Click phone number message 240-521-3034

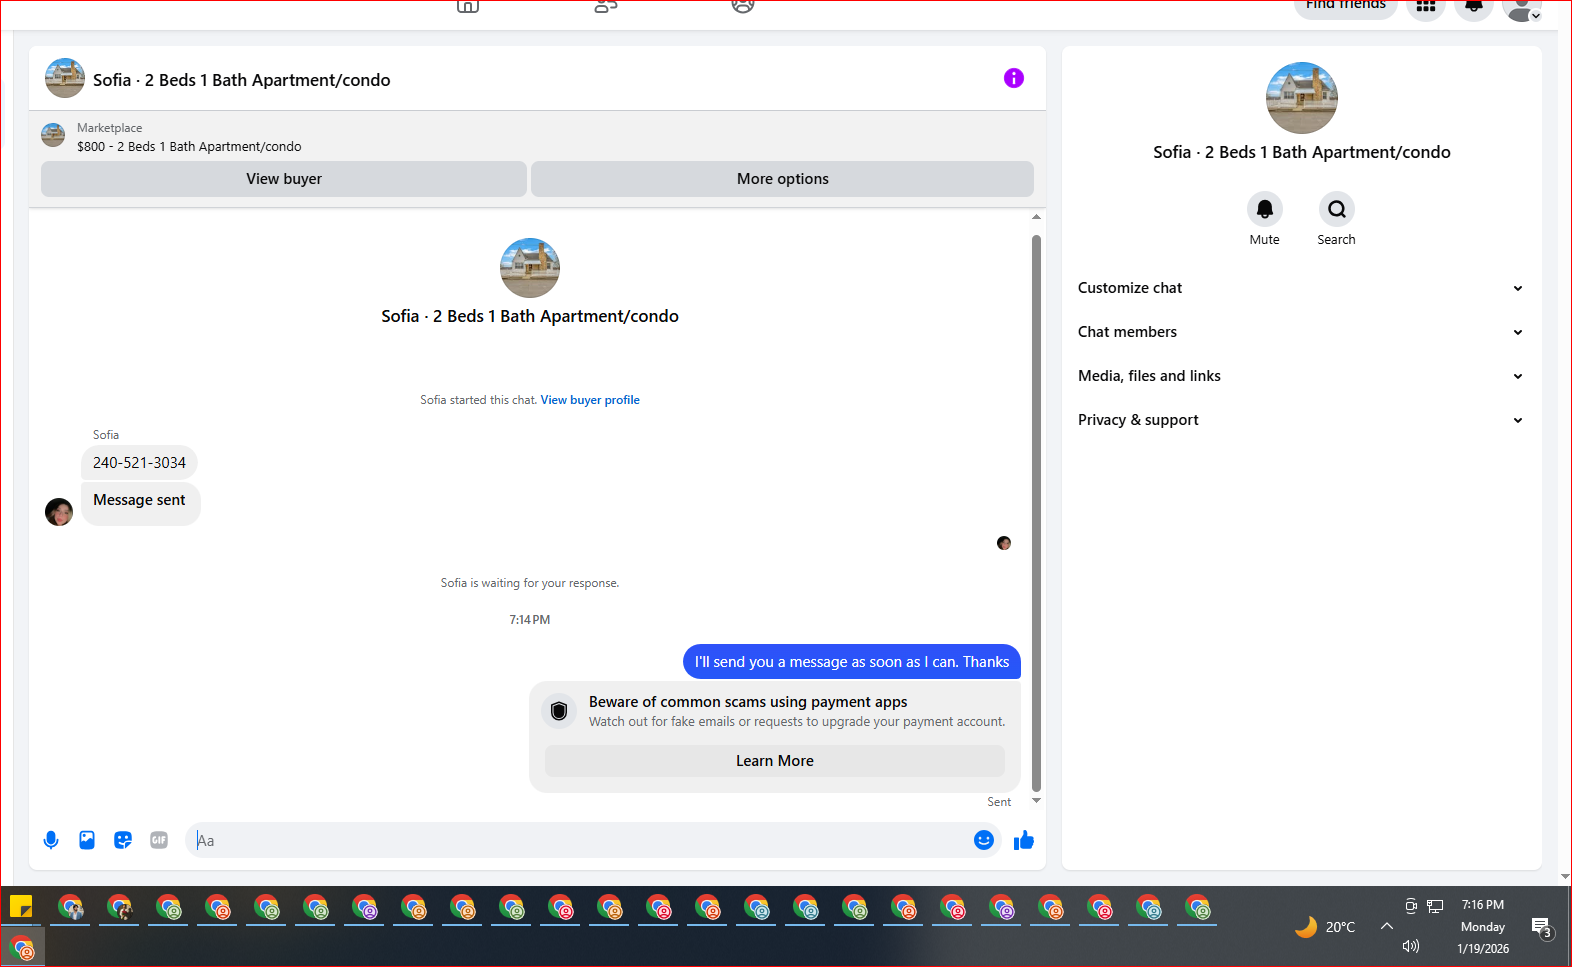(x=139, y=463)
